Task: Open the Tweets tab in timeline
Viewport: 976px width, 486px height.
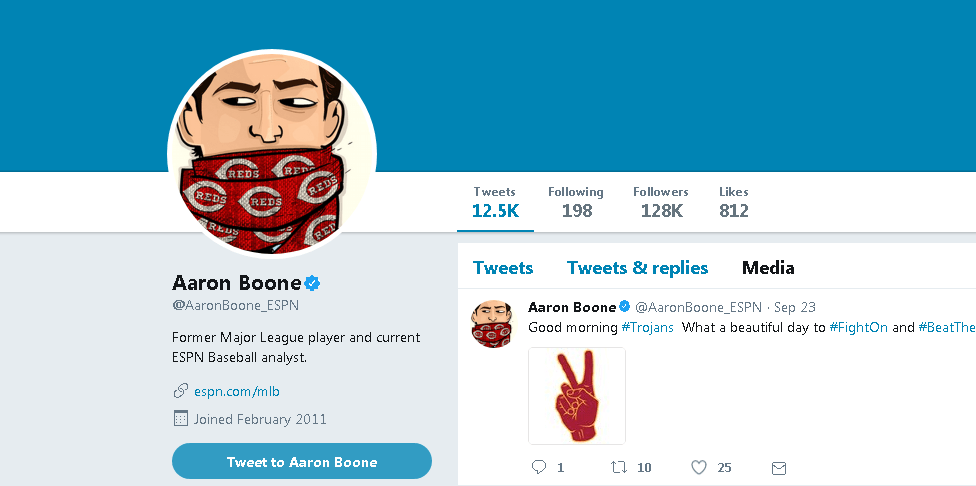Action: coord(503,268)
